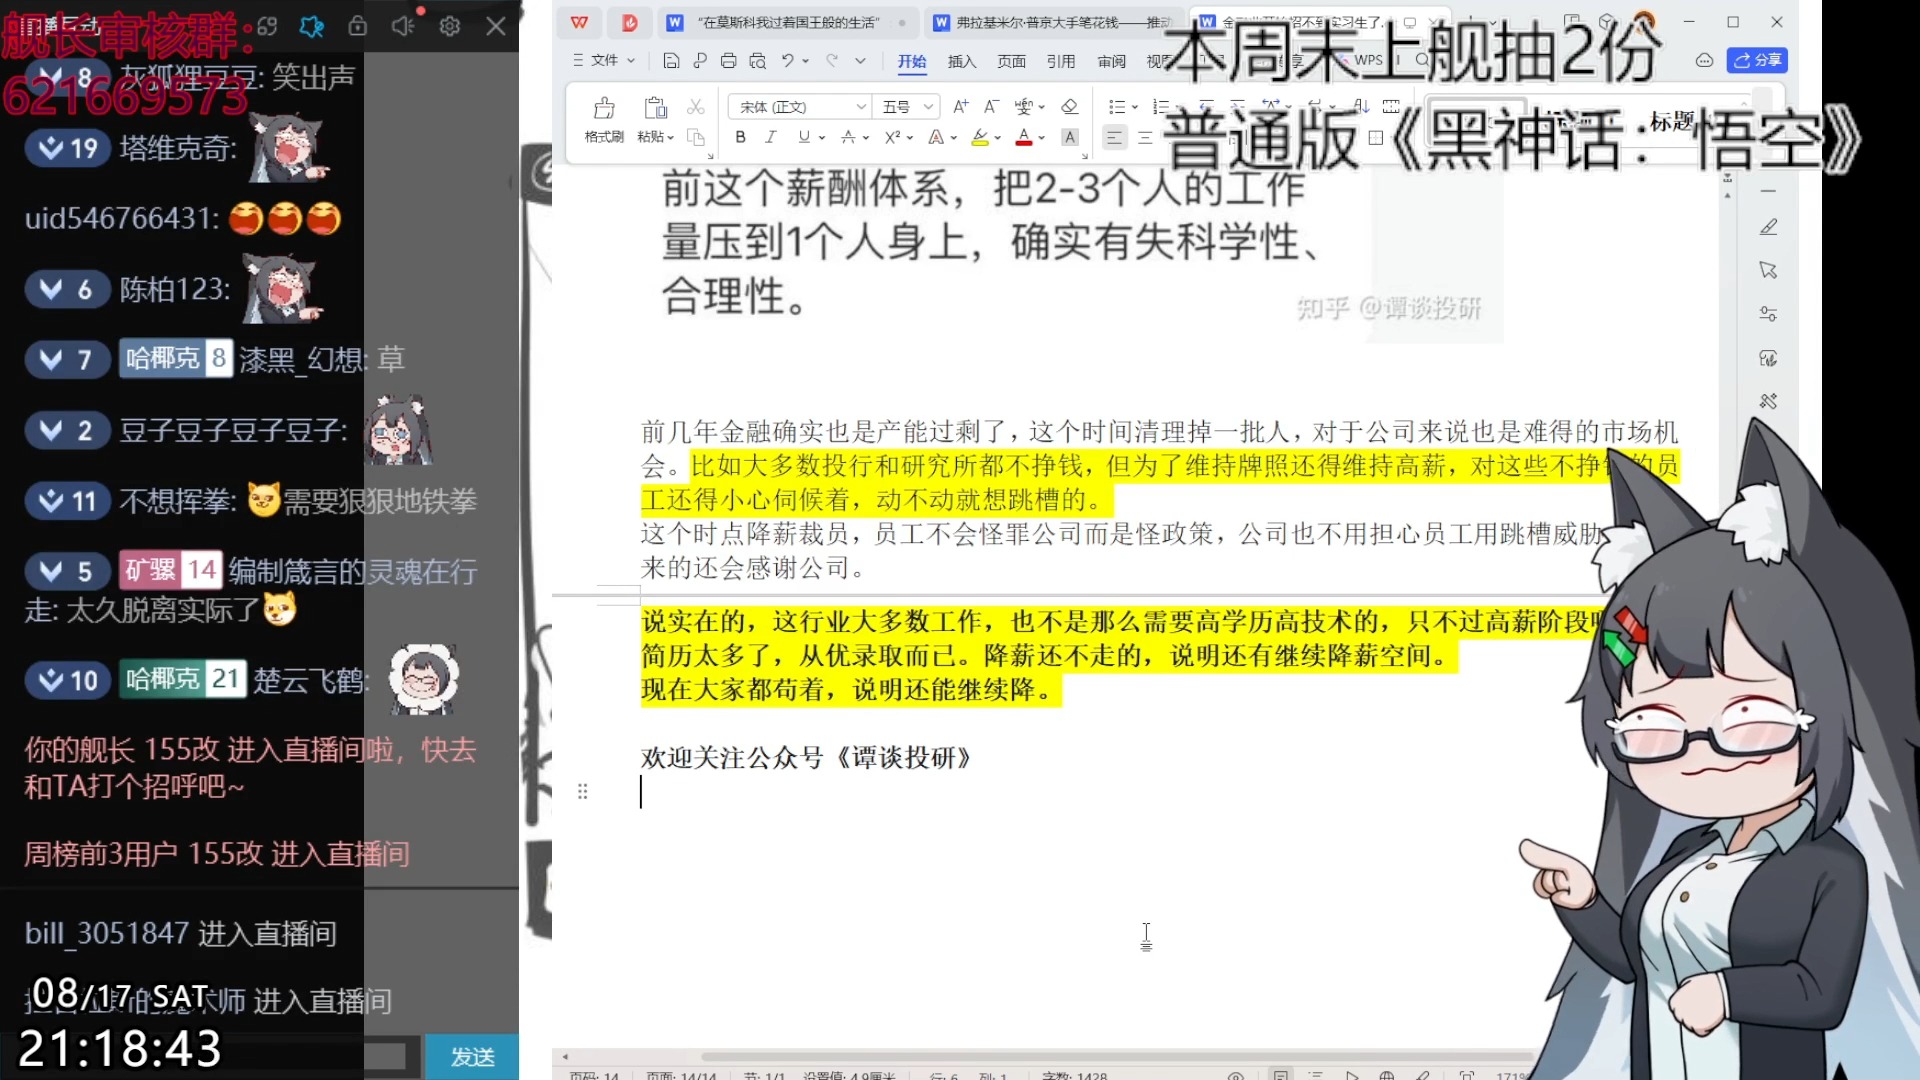The width and height of the screenshot is (1920, 1080).
Task: Open print preview icon
Action: pyautogui.click(x=757, y=61)
